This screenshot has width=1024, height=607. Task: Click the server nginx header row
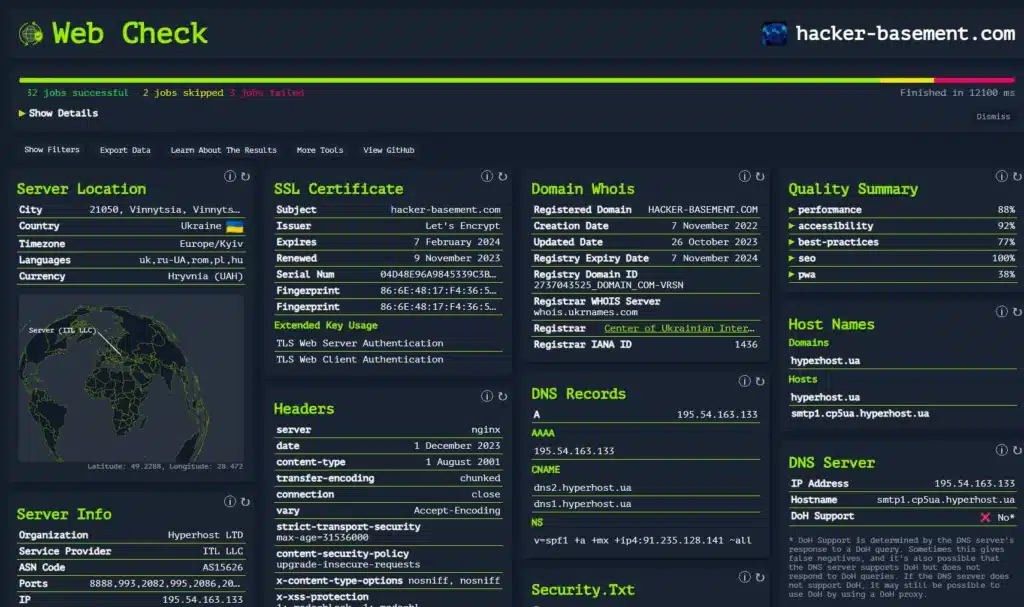(x=388, y=430)
